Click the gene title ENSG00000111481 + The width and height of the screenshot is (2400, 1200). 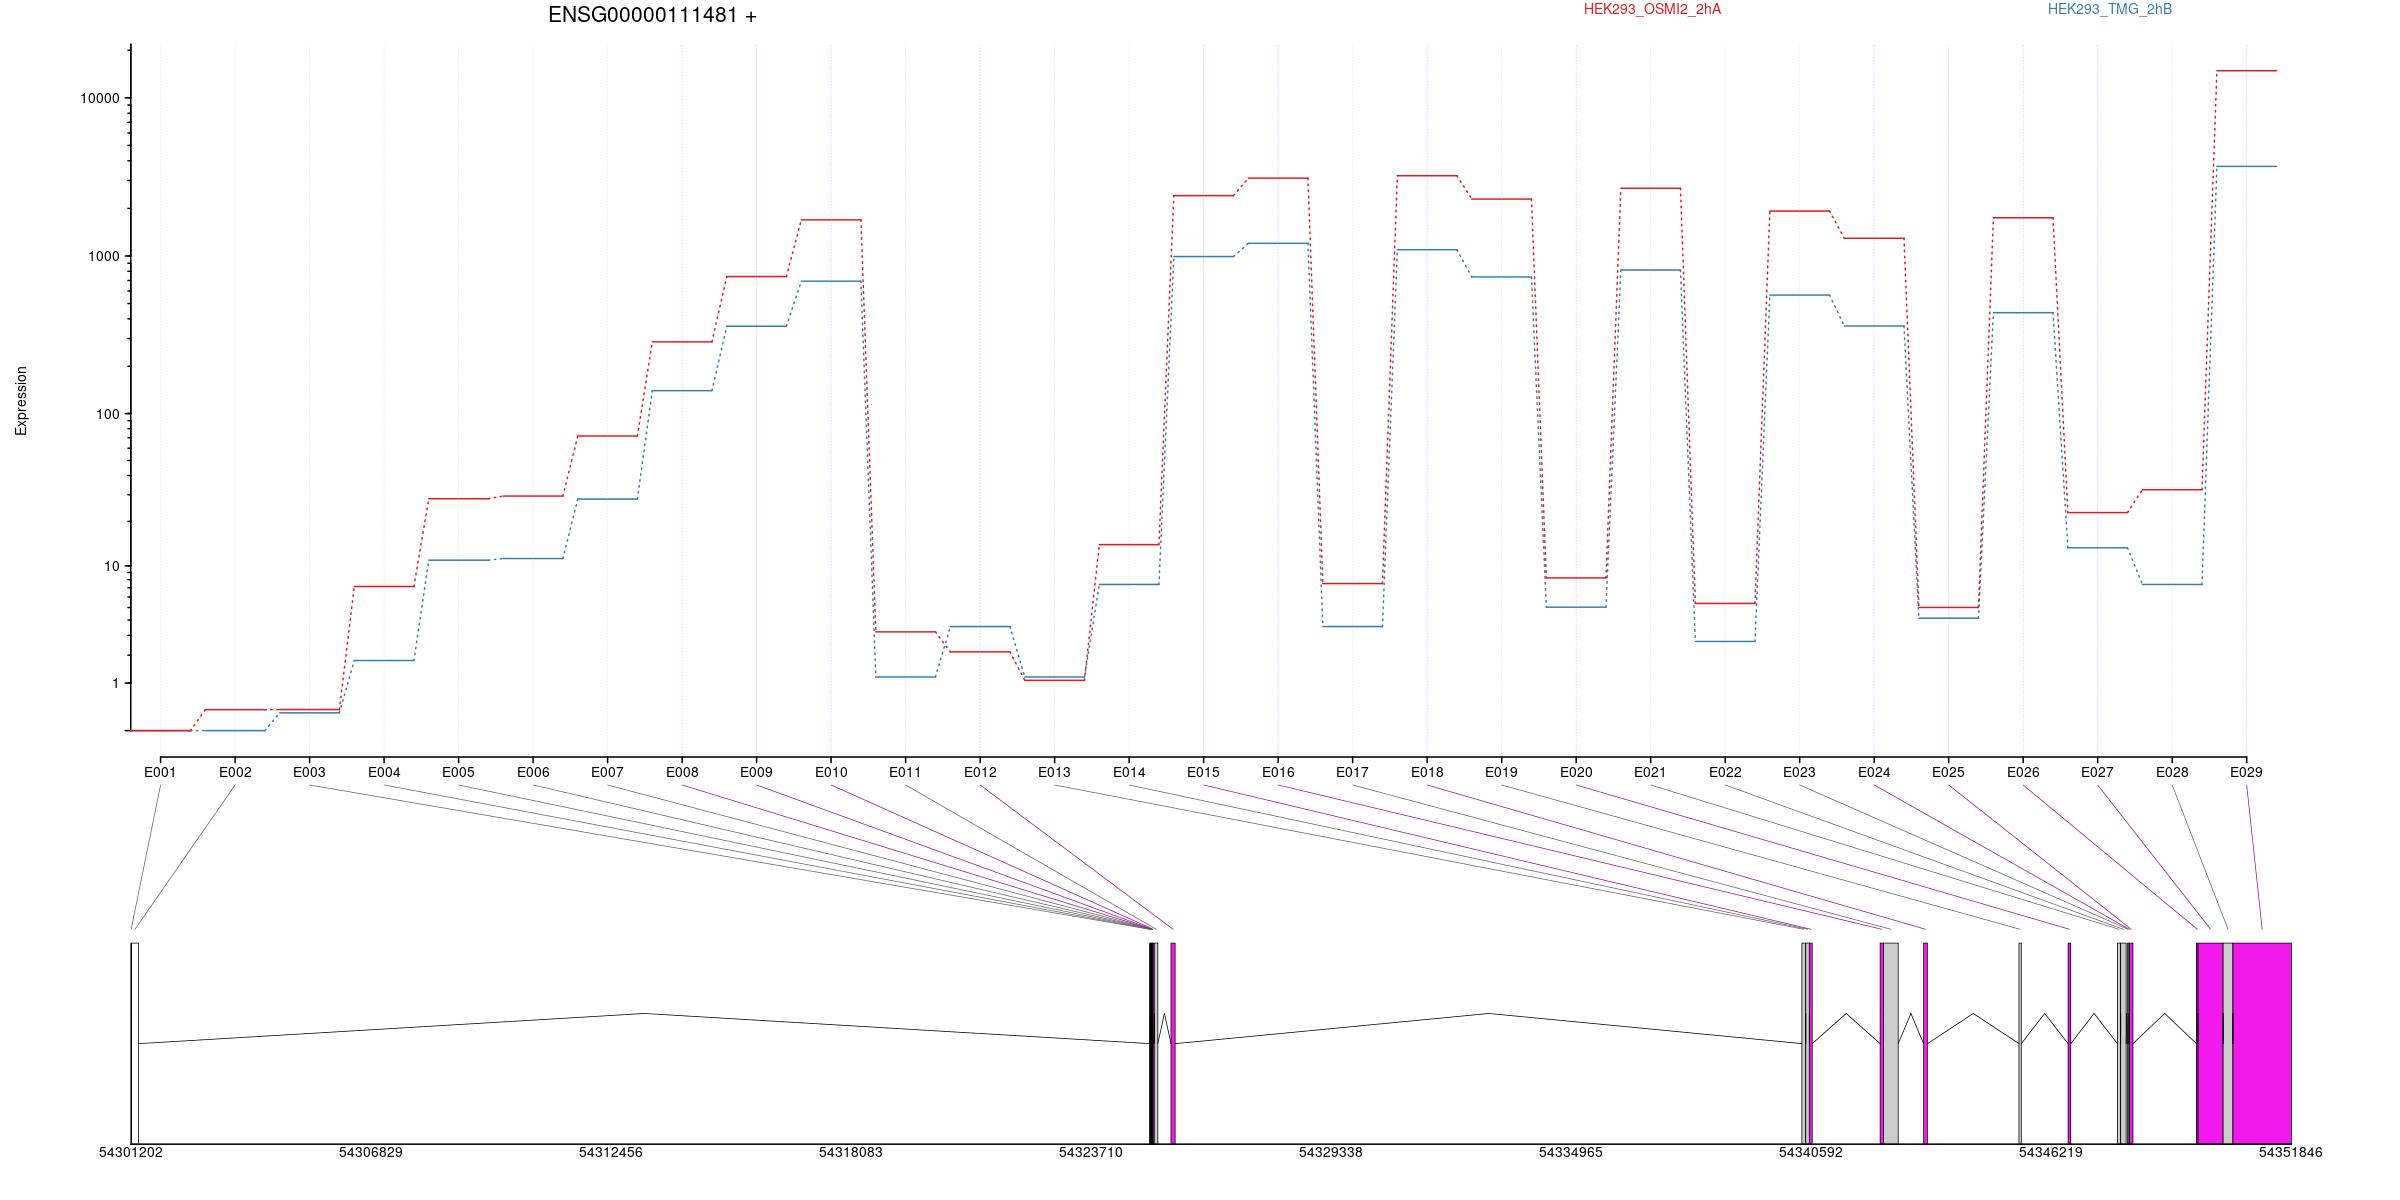[x=653, y=16]
